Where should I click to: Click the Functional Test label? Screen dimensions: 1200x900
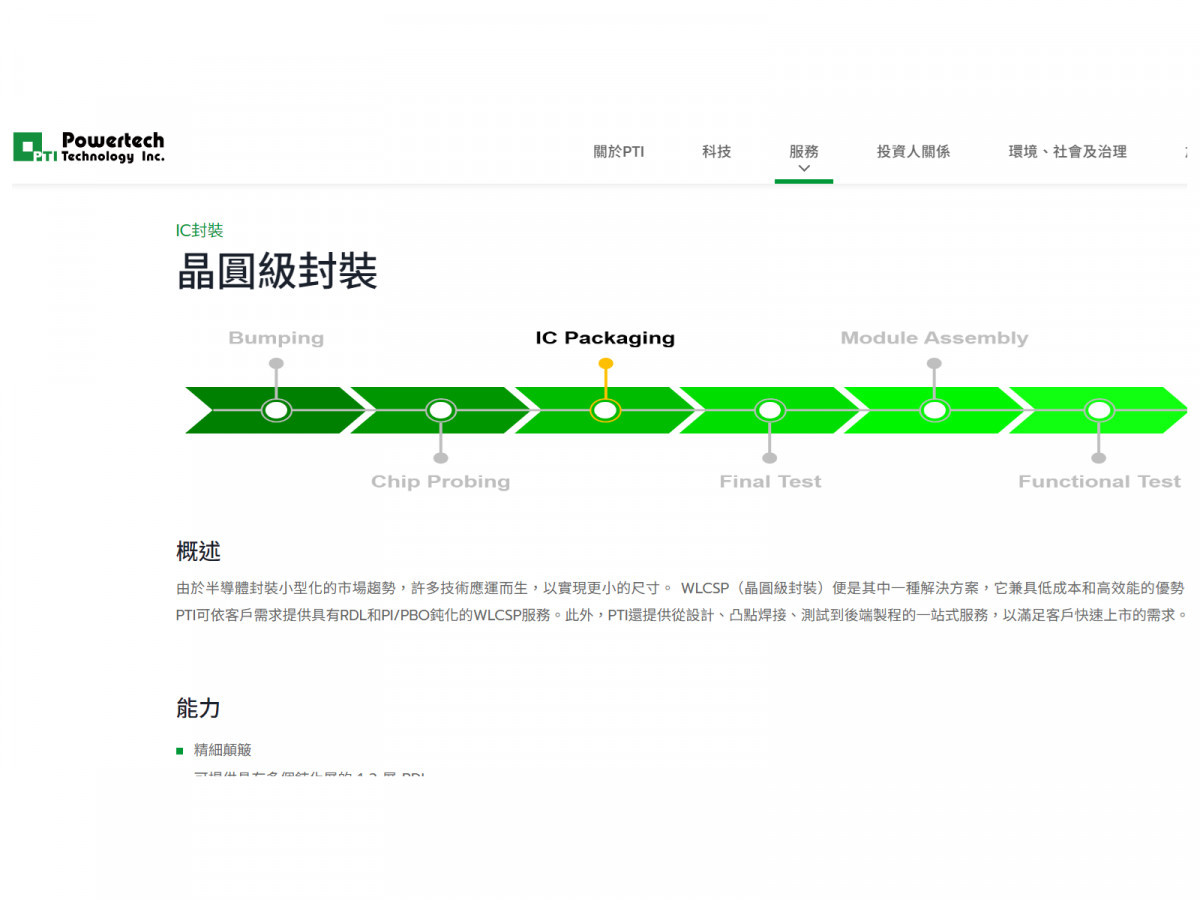1100,481
